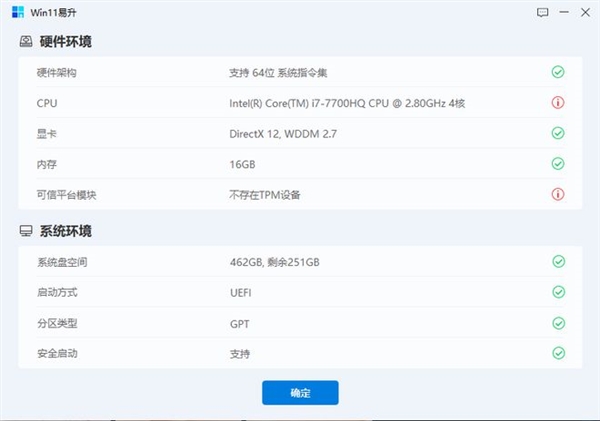This screenshot has height=421, width=600.
Task: Click green check icon for 显卡 row
Action: (558, 133)
